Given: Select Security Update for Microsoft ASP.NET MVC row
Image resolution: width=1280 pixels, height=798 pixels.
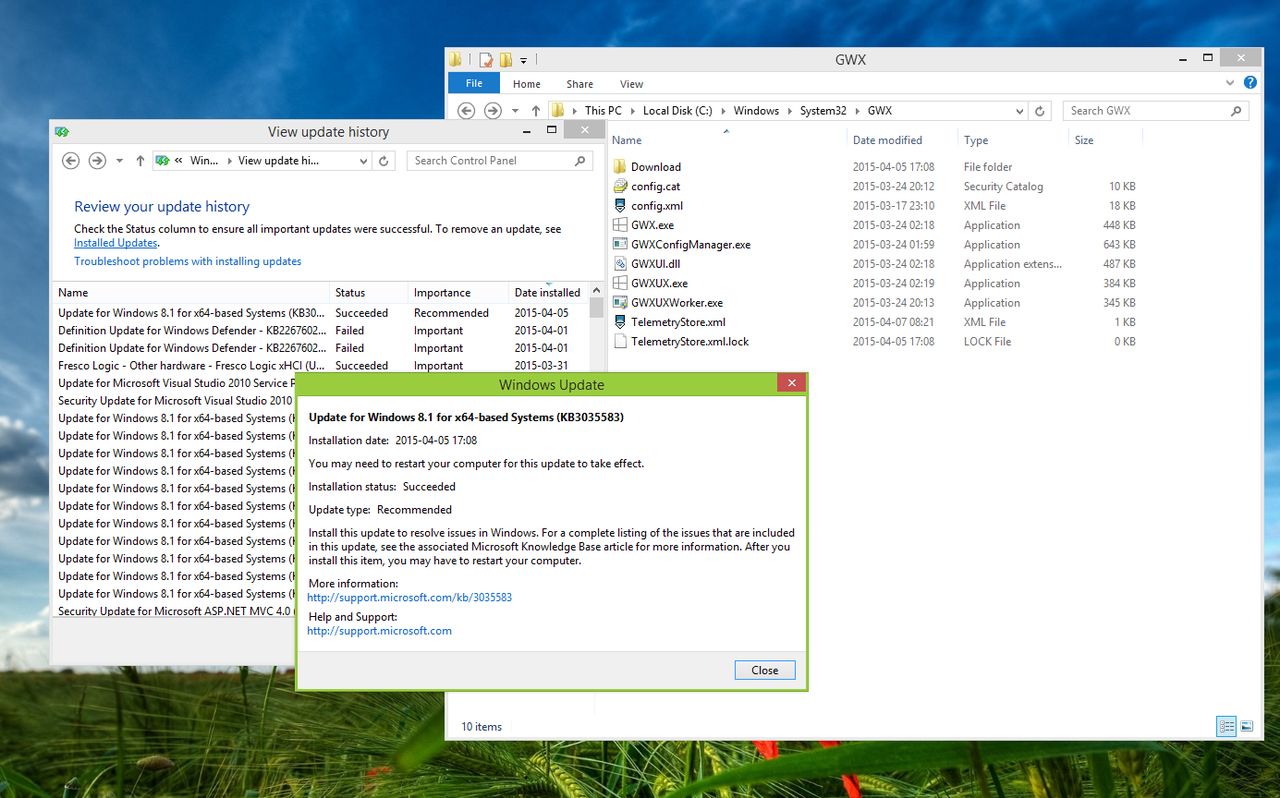Looking at the screenshot, I should 175,611.
